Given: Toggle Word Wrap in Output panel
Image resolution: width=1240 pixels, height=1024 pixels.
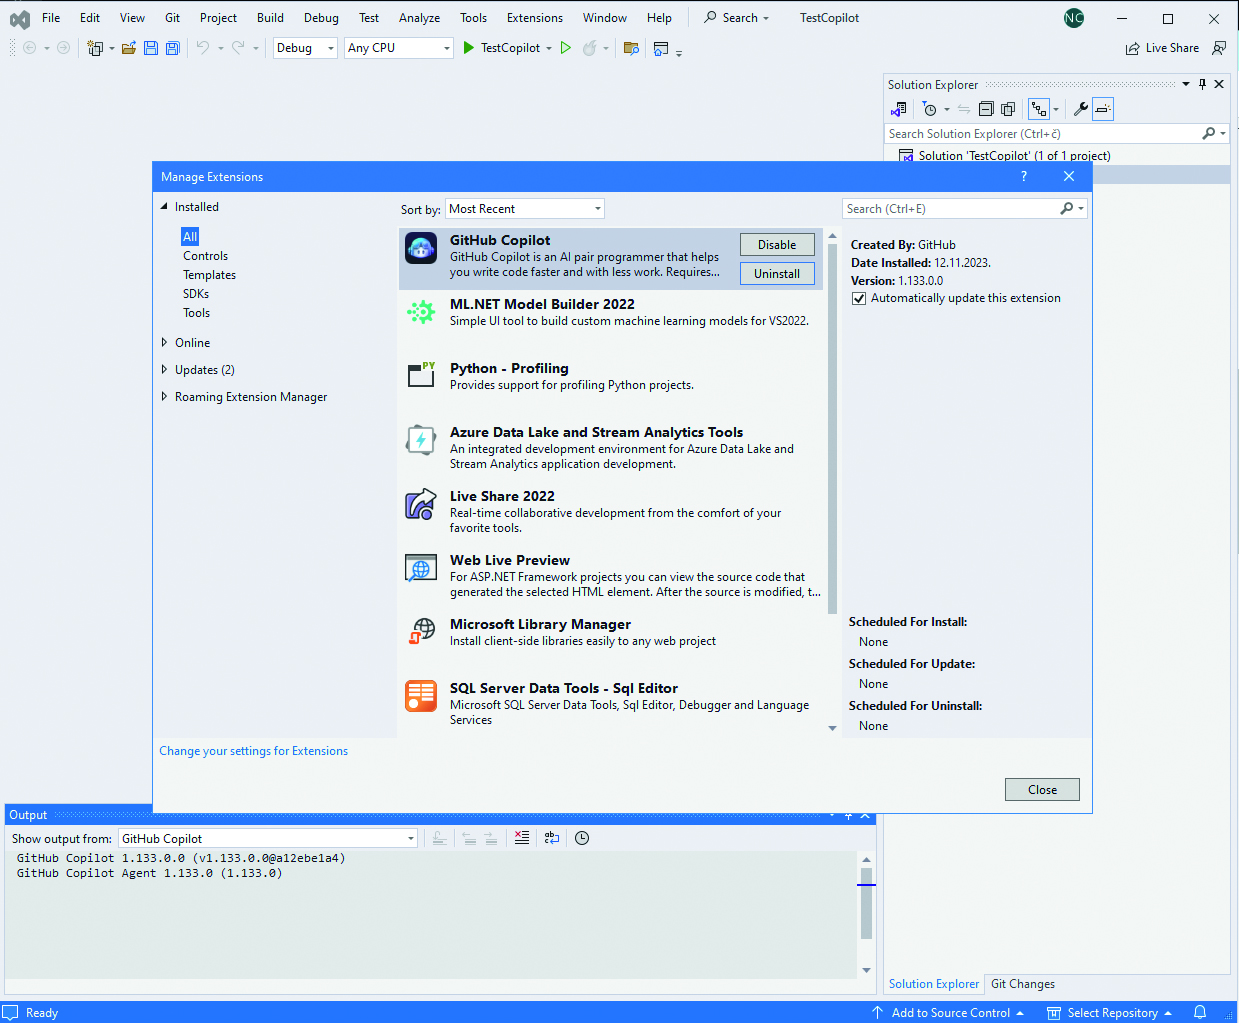Looking at the screenshot, I should (x=552, y=838).
